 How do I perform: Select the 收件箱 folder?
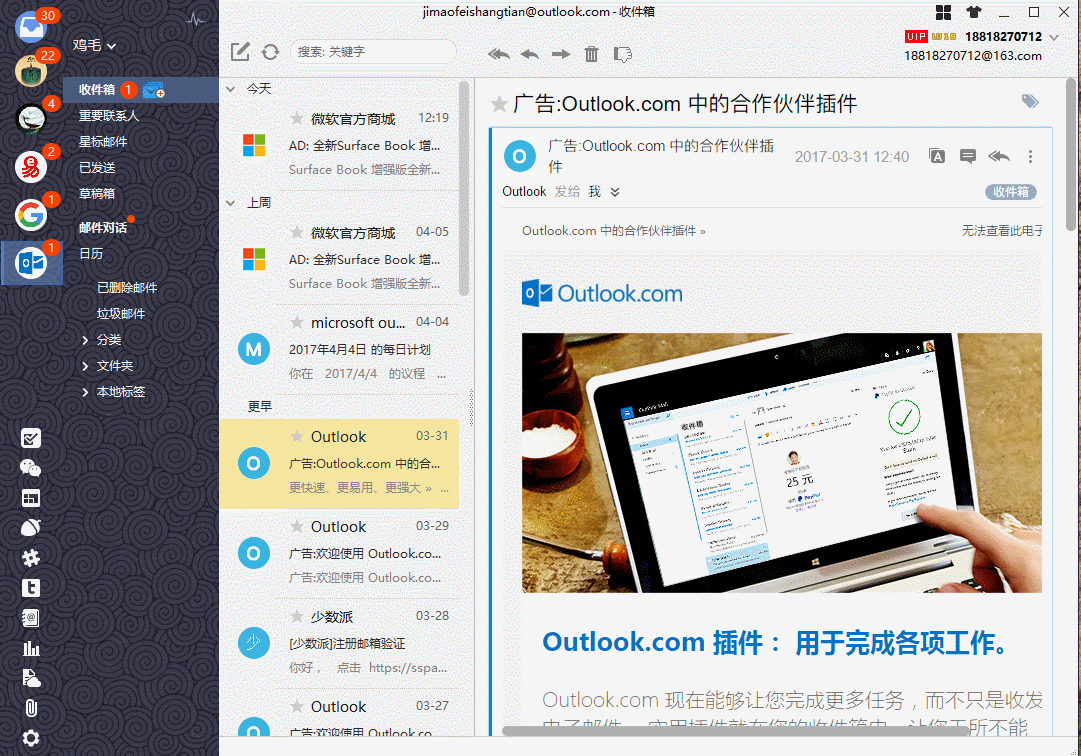coord(141,90)
